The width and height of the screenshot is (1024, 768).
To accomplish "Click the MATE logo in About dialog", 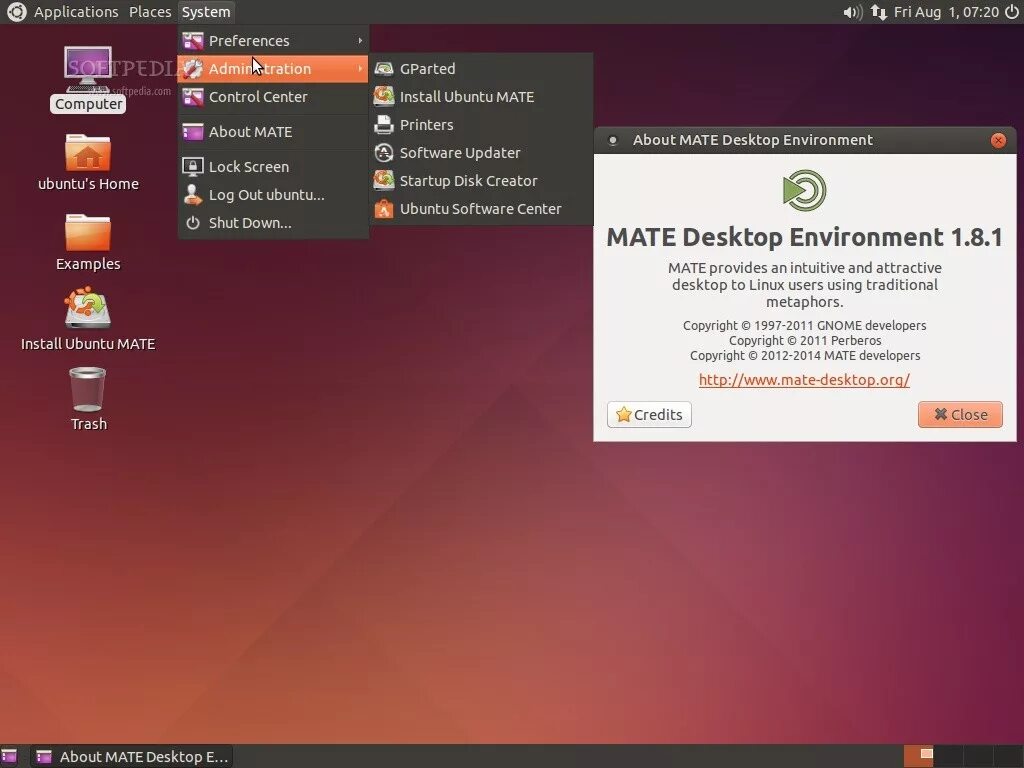I will pyautogui.click(x=805, y=191).
